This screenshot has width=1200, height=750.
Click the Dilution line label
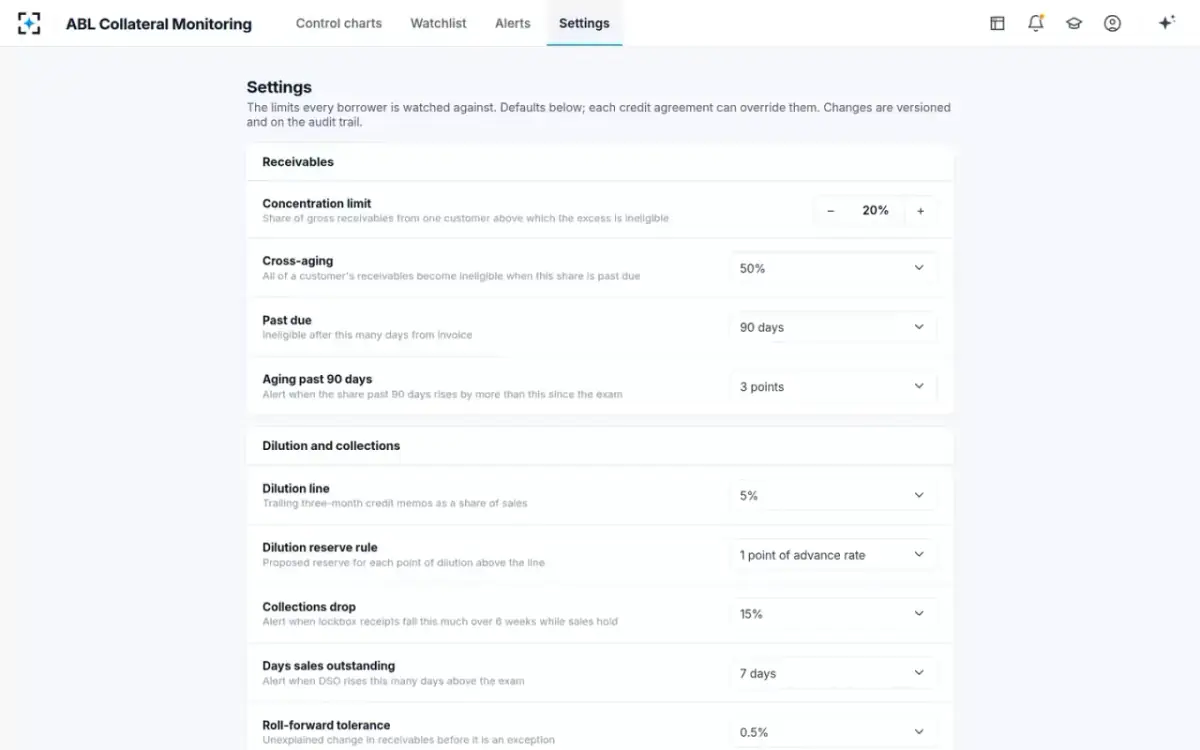(x=296, y=488)
